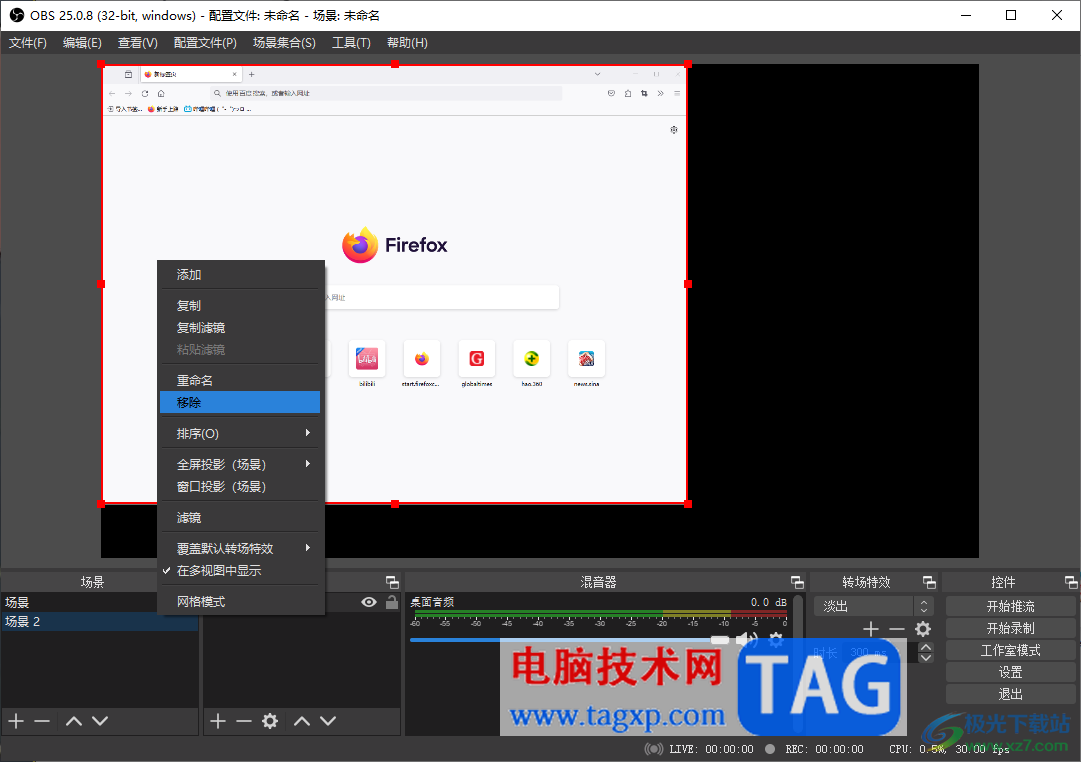This screenshot has width=1081, height=762.
Task: Click Firefox homepage search box in preview
Action: [x=441, y=297]
